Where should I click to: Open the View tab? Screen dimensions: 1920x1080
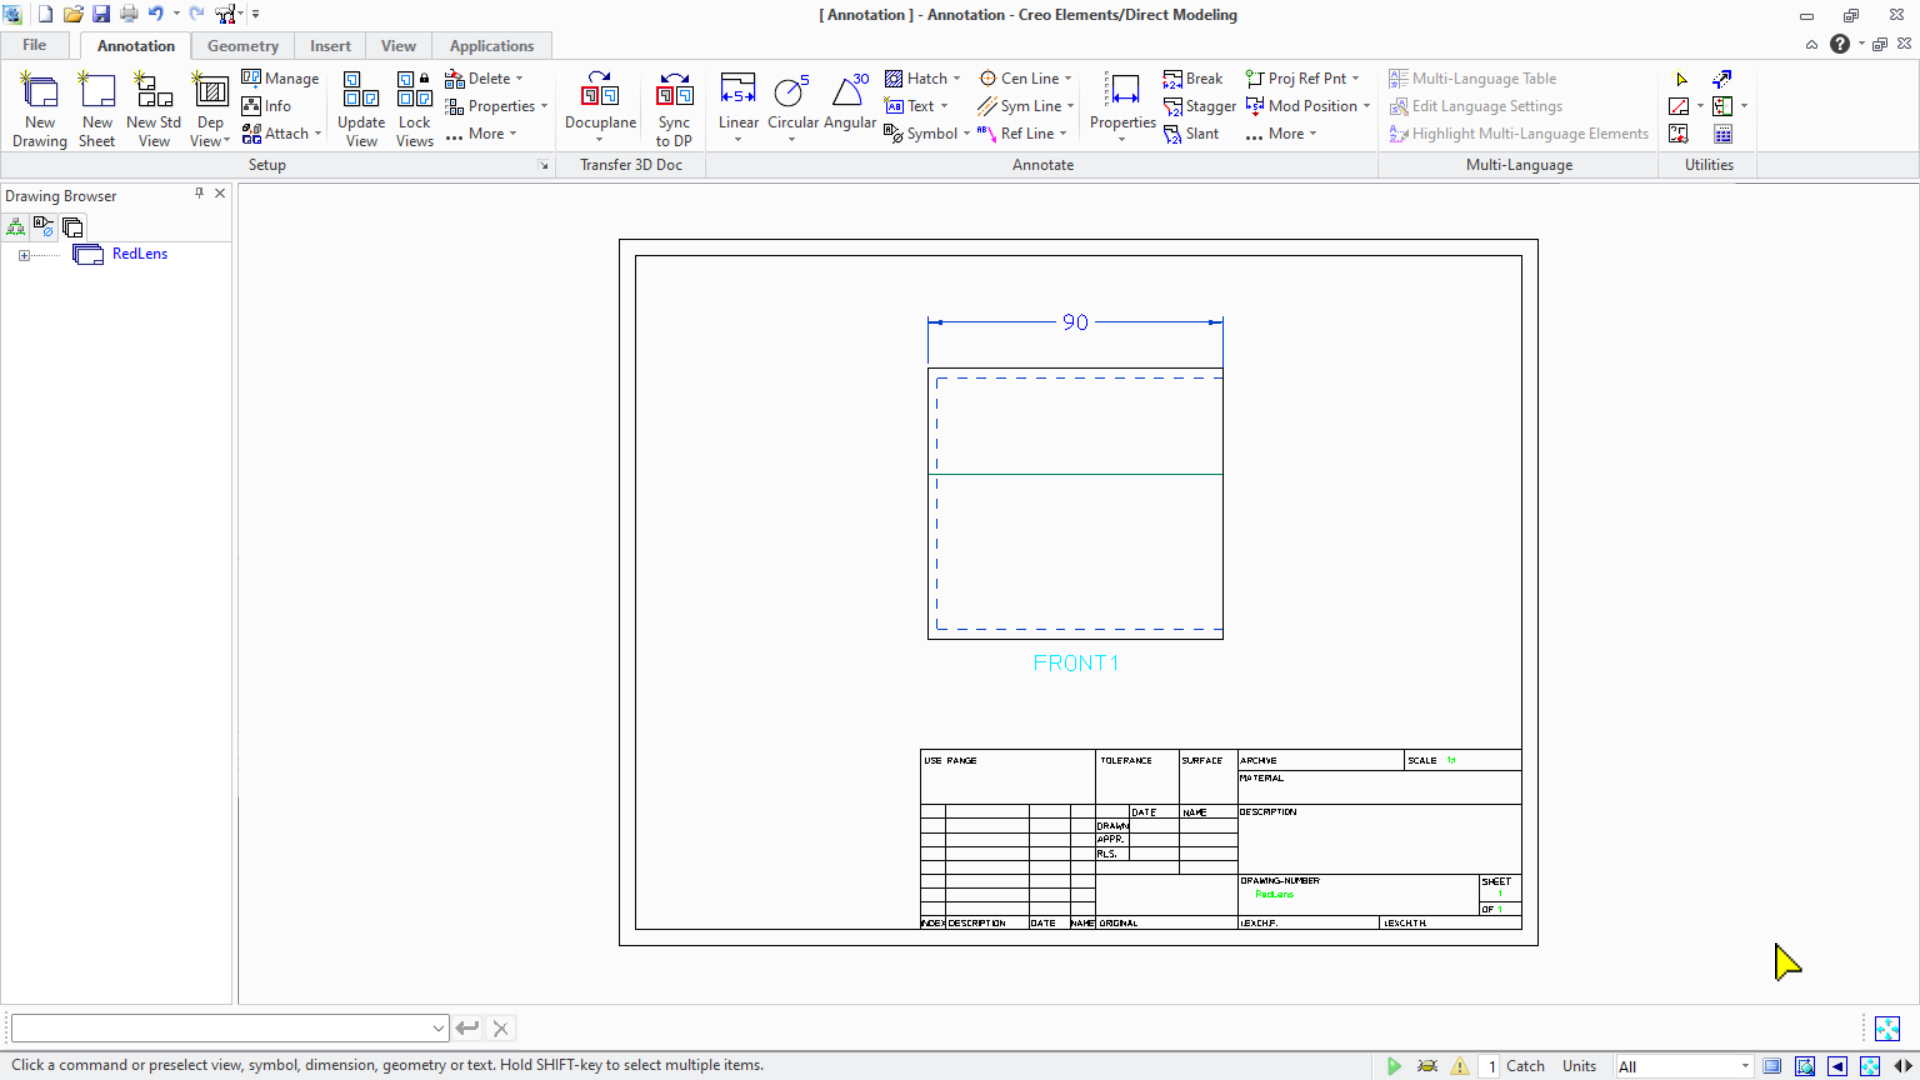(x=398, y=46)
